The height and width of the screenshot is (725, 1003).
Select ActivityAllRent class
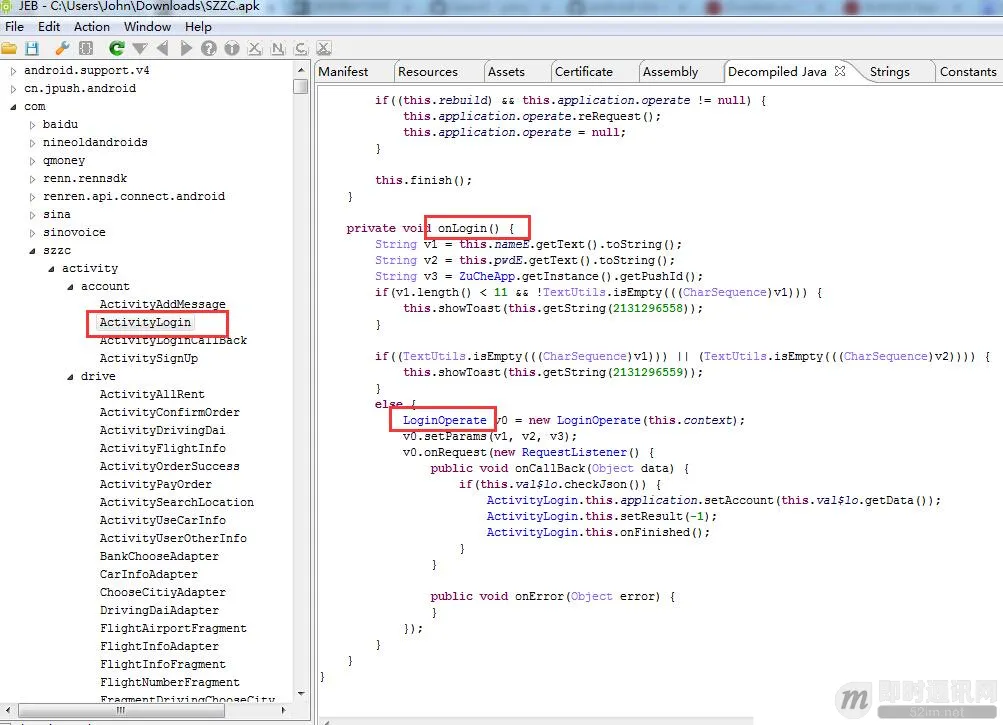pyautogui.click(x=152, y=394)
